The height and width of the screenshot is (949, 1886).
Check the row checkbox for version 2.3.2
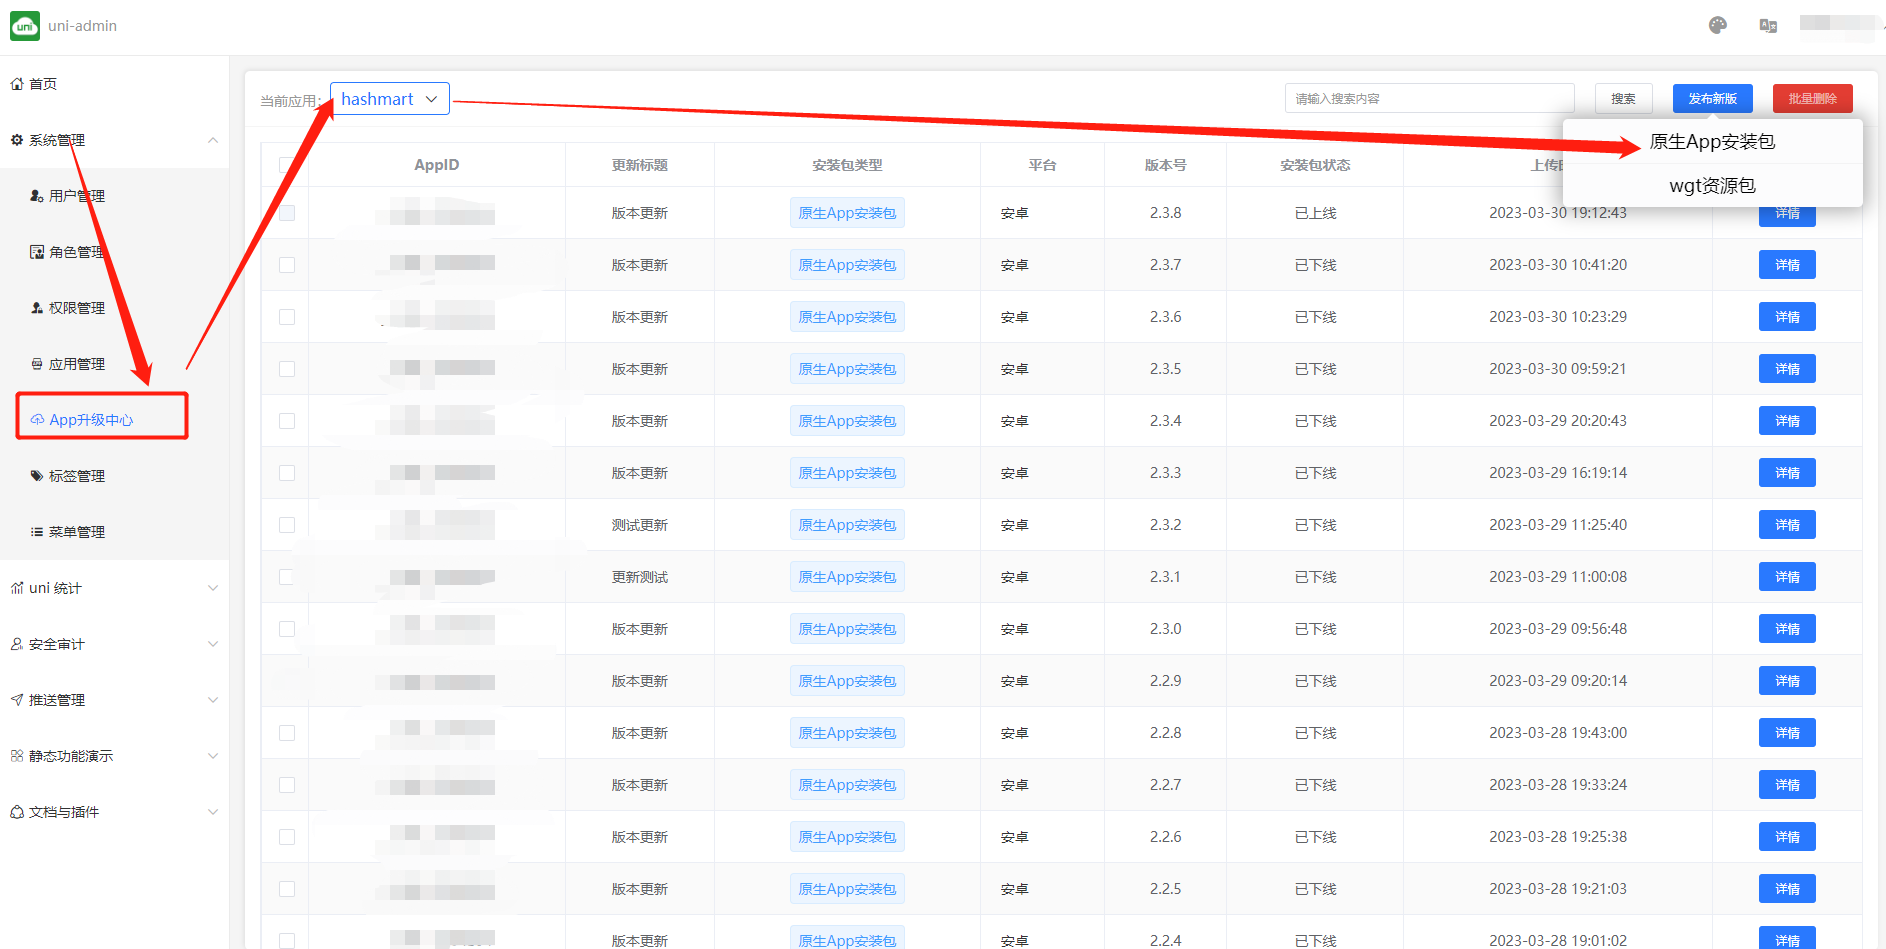(x=287, y=525)
